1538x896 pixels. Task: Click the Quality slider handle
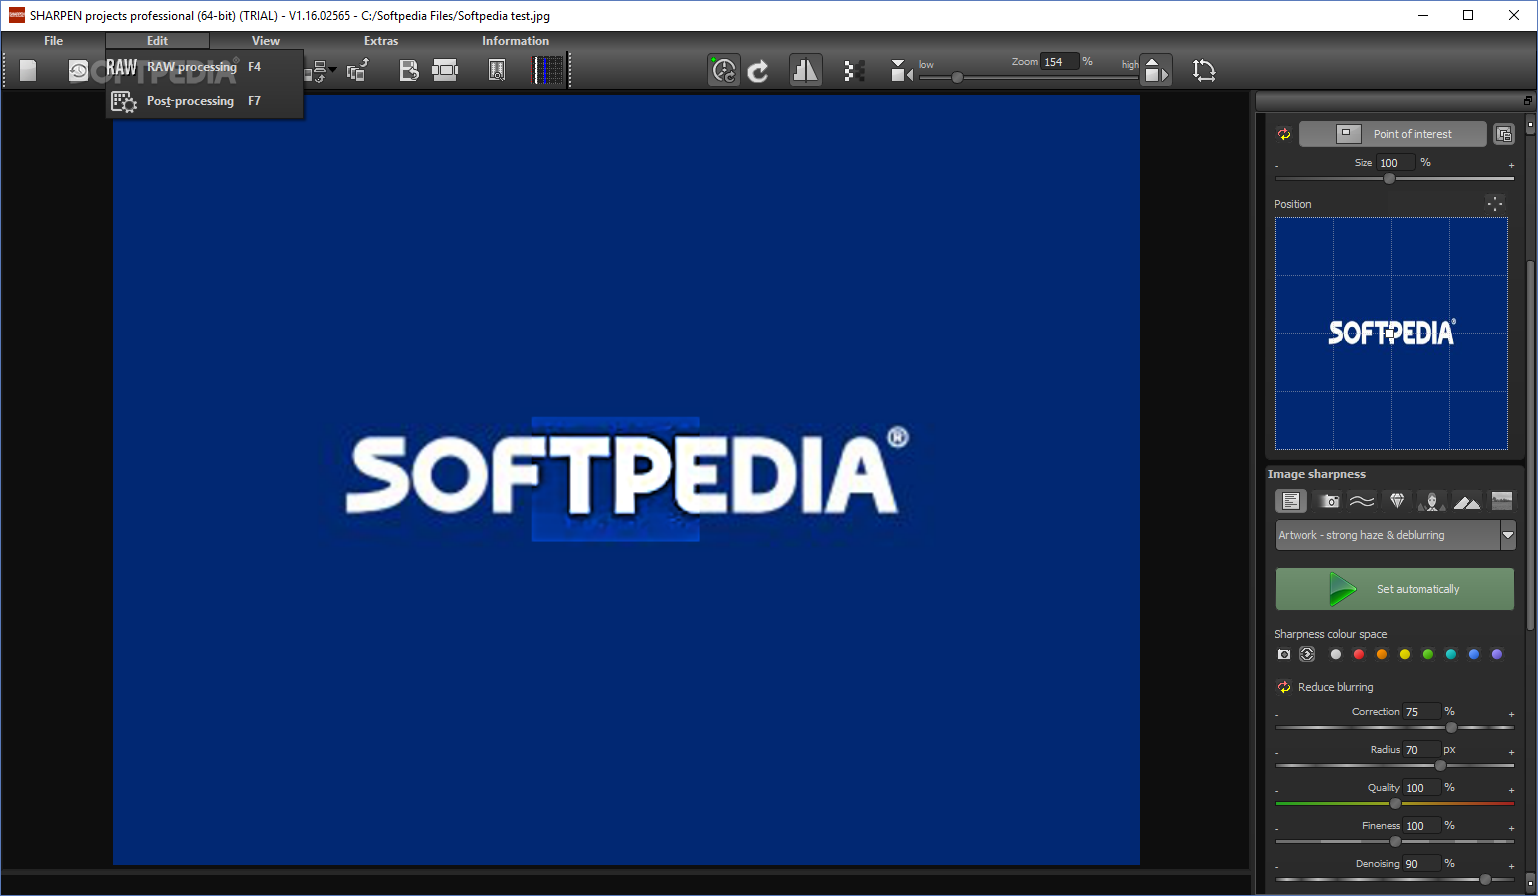(1395, 803)
